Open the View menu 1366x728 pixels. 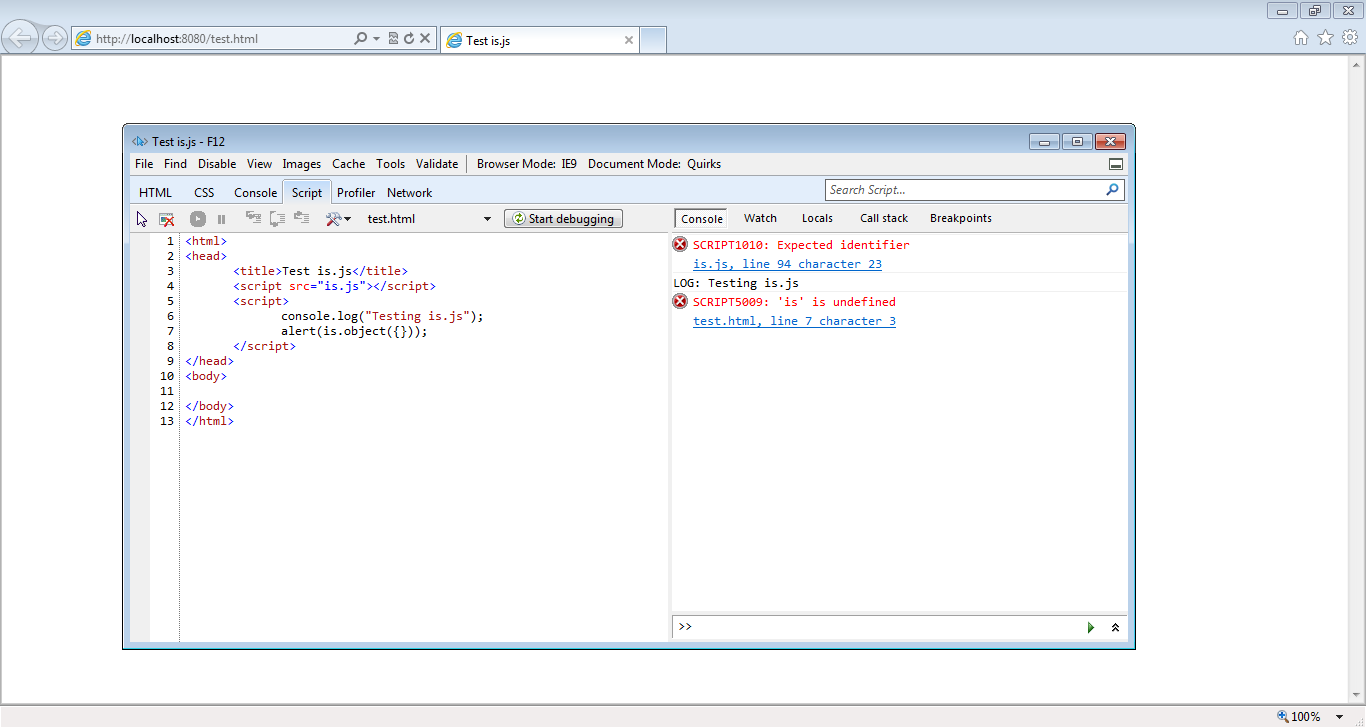[x=259, y=164]
